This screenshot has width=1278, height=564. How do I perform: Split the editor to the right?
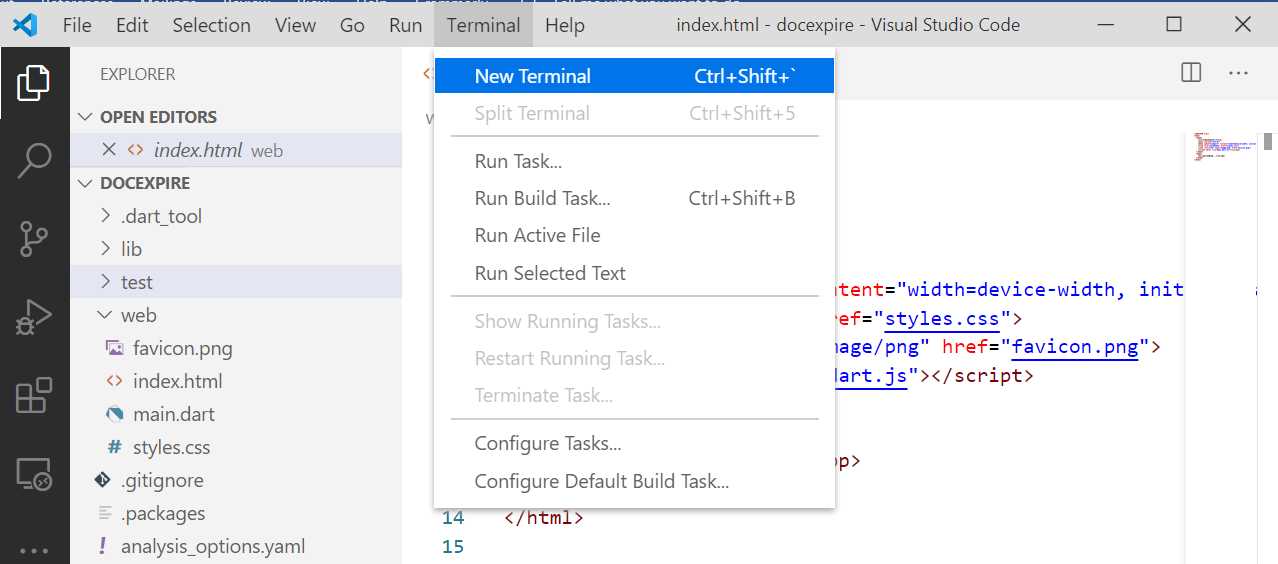(x=1191, y=72)
